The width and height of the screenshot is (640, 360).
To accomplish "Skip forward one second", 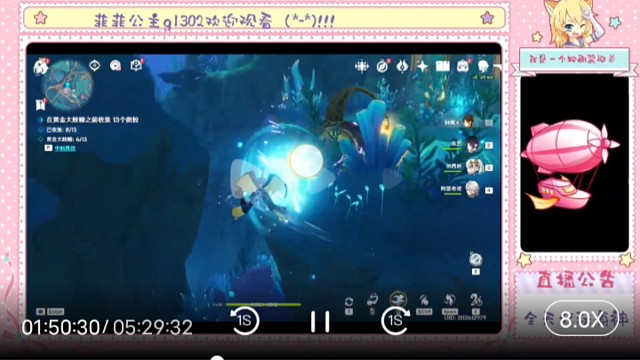I will pyautogui.click(x=395, y=321).
